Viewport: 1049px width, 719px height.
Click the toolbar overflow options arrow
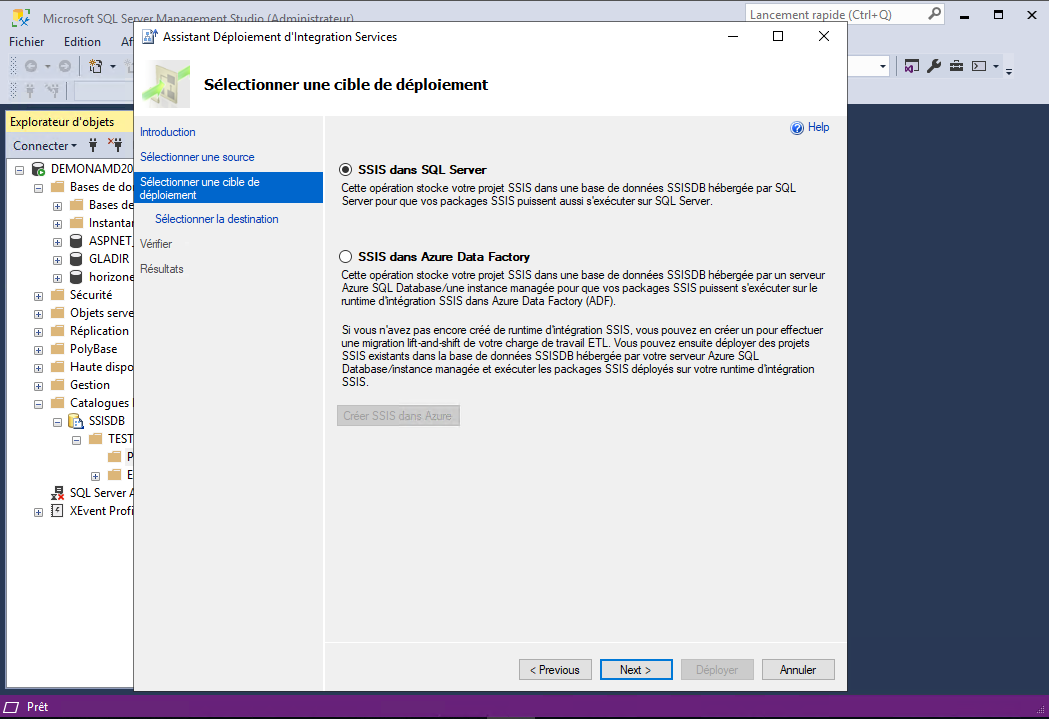pyautogui.click(x=1009, y=70)
